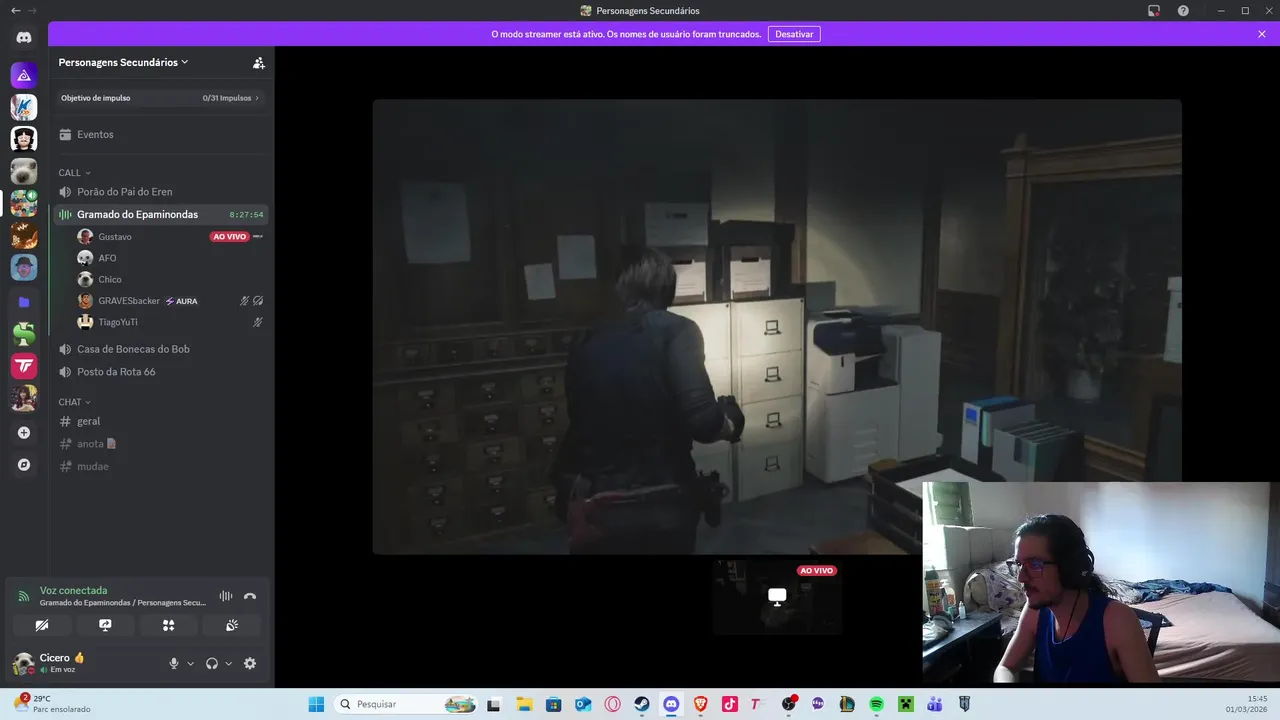Click Gustavo's AO VIVO live badge
This screenshot has height=720, width=1280.
click(x=229, y=237)
